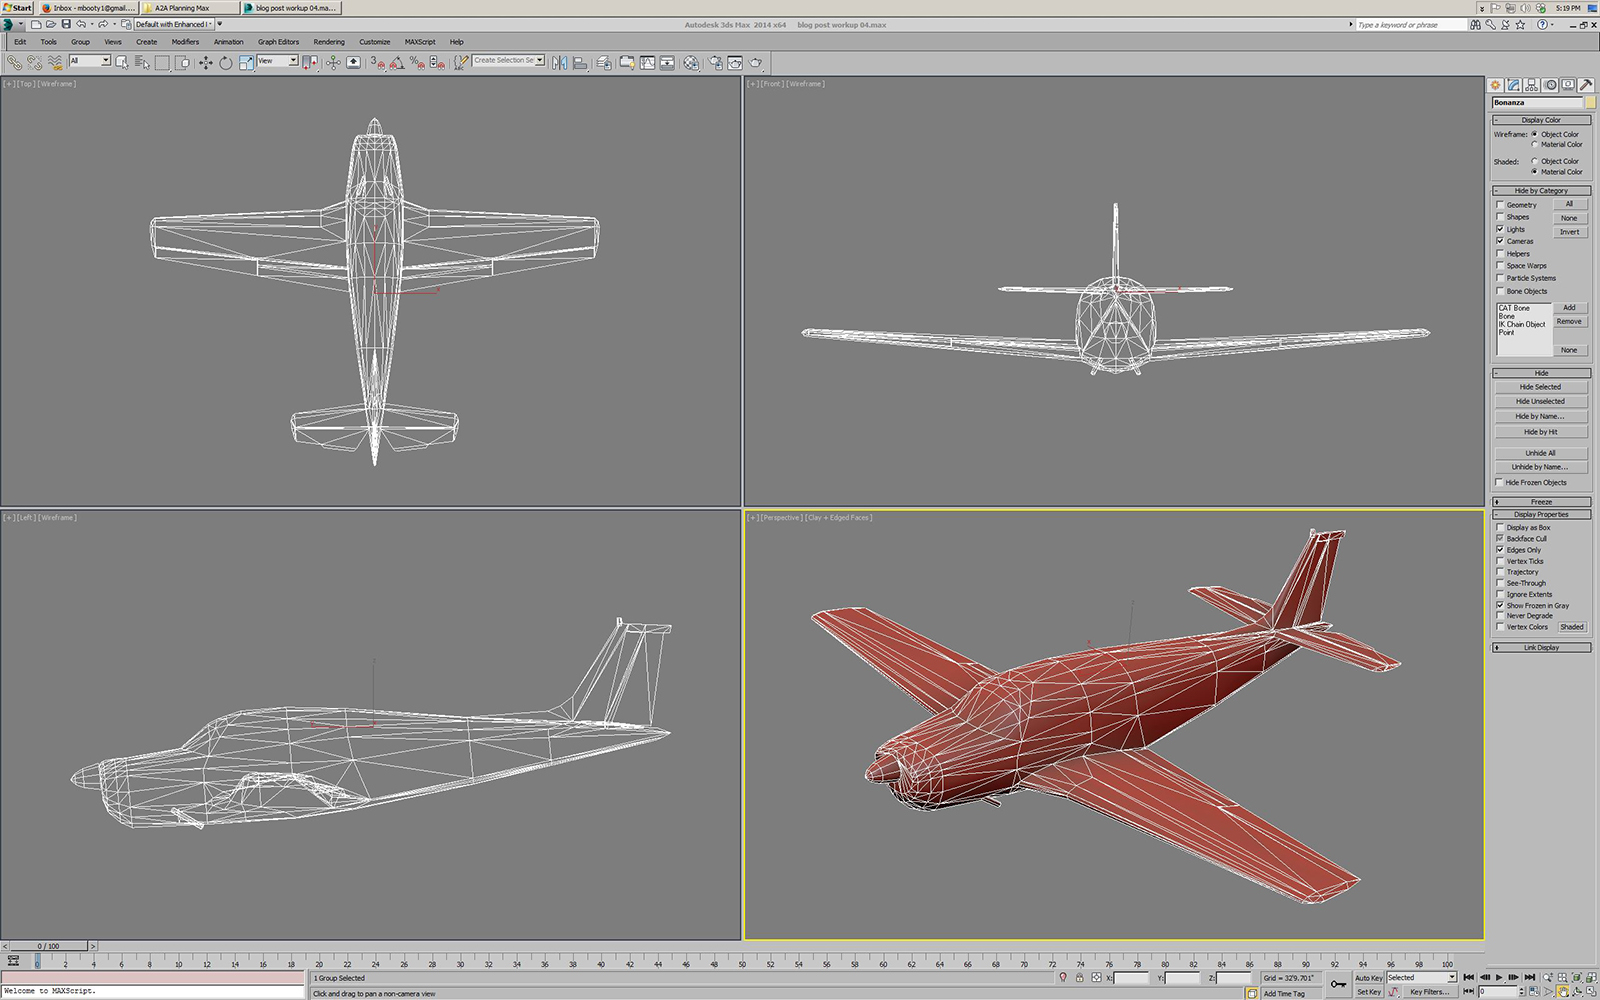The height and width of the screenshot is (1000, 1600).
Task: Click the Hide Selected button
Action: coord(1541,386)
